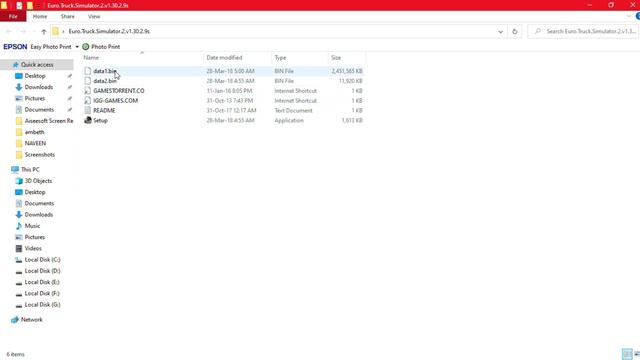Open Desktop under This PC
640x360 pixels.
pos(35,192)
